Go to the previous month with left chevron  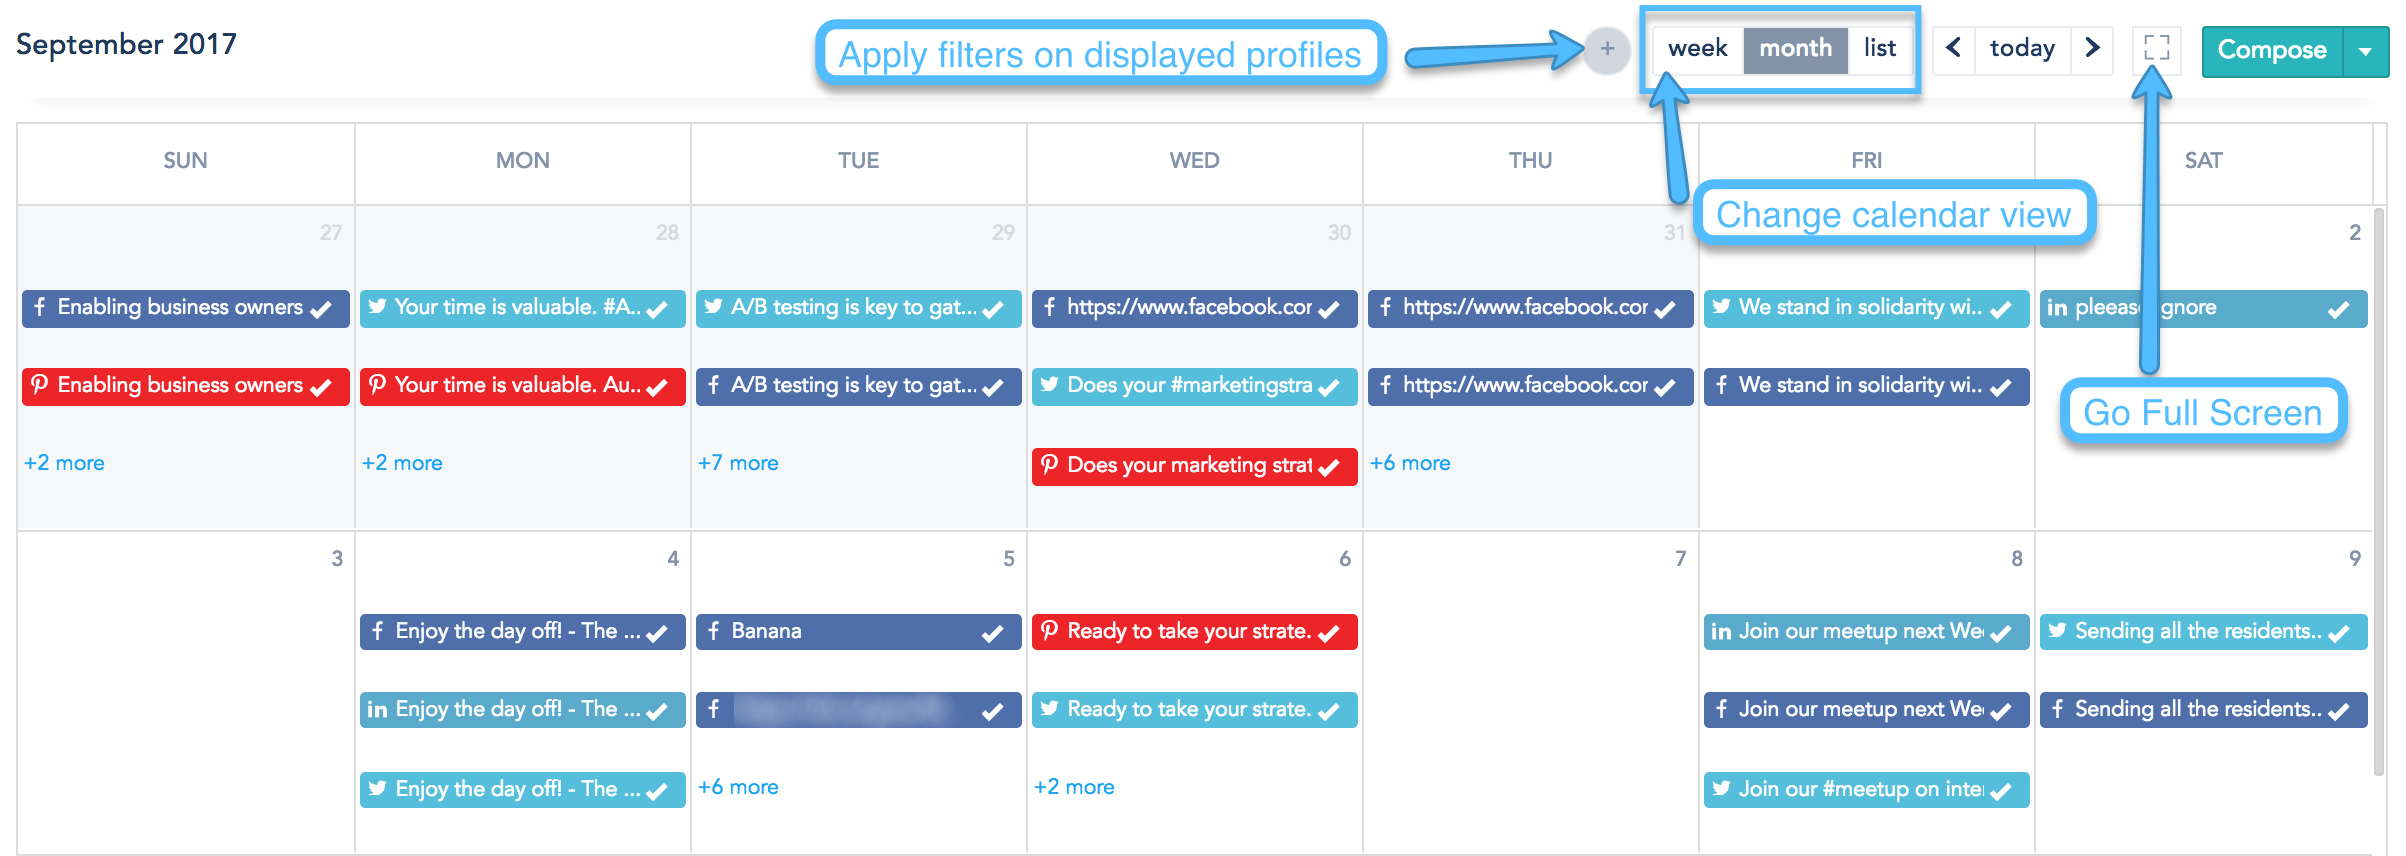tap(1953, 48)
